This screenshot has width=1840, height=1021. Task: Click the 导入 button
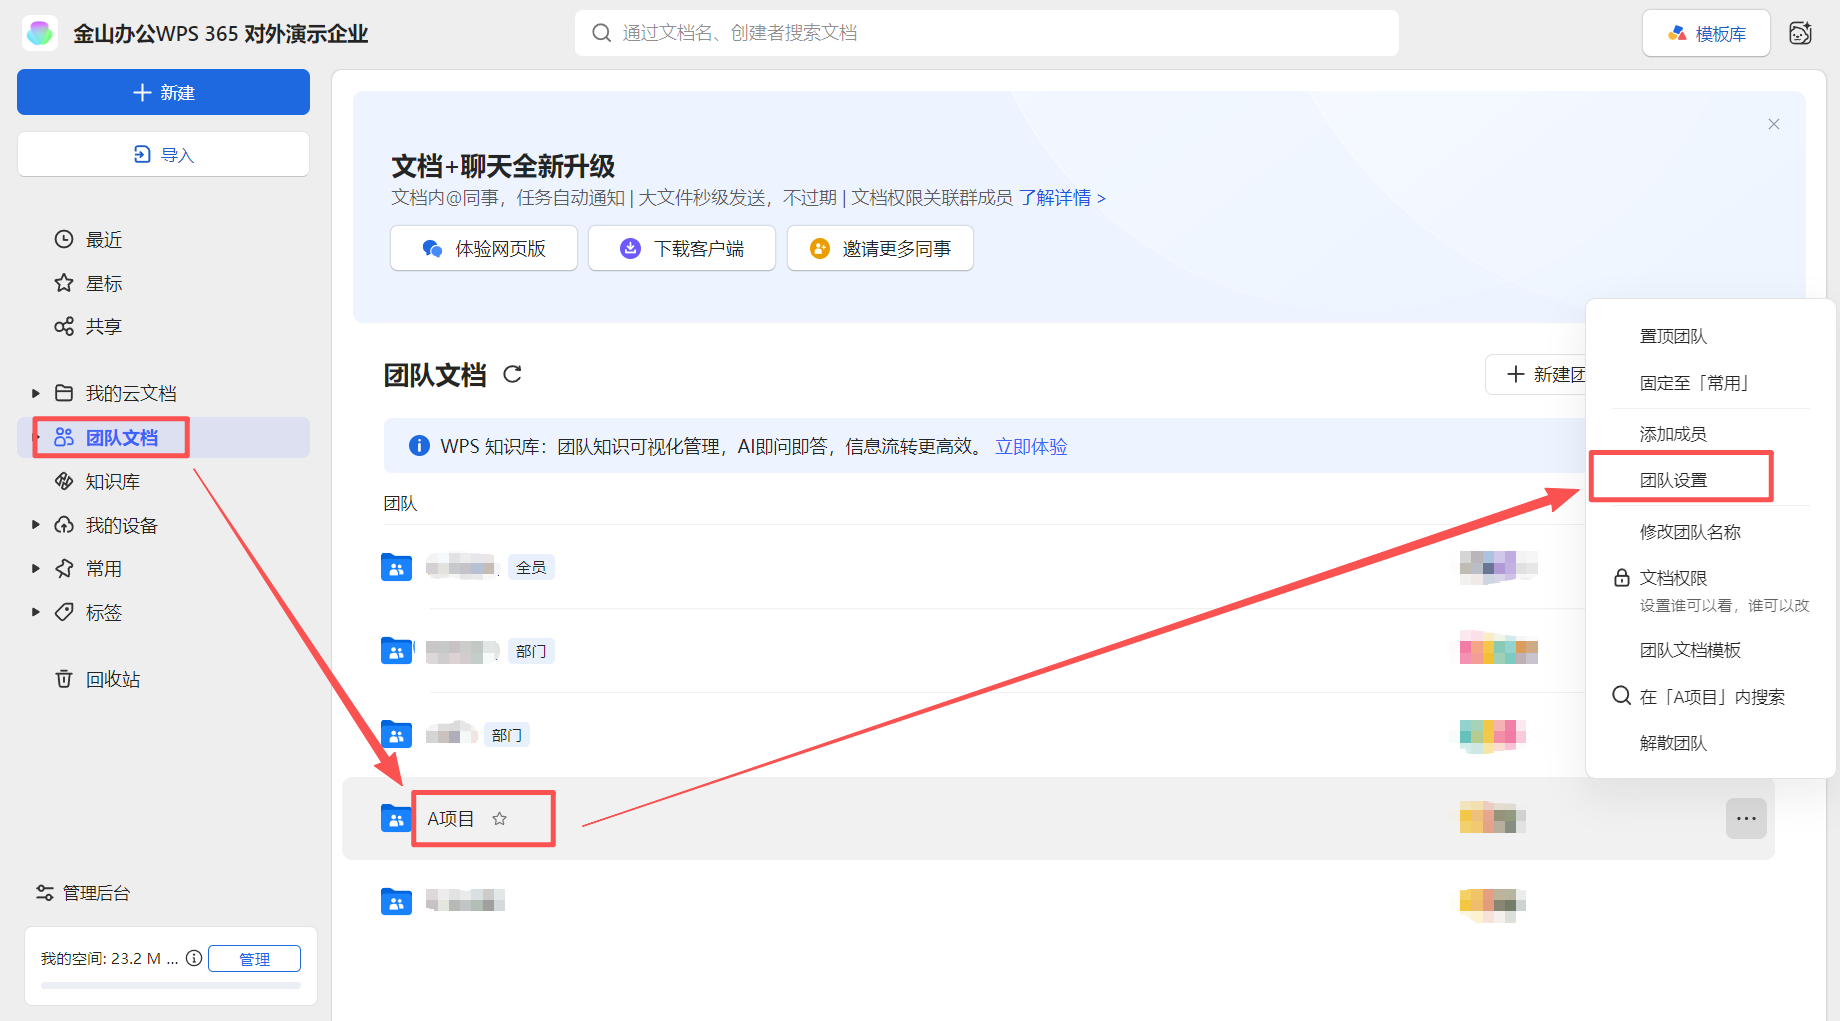tap(163, 154)
